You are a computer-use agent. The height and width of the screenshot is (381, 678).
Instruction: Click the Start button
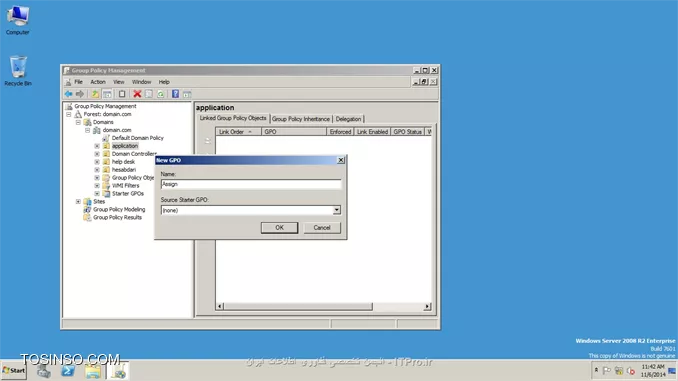point(13,371)
